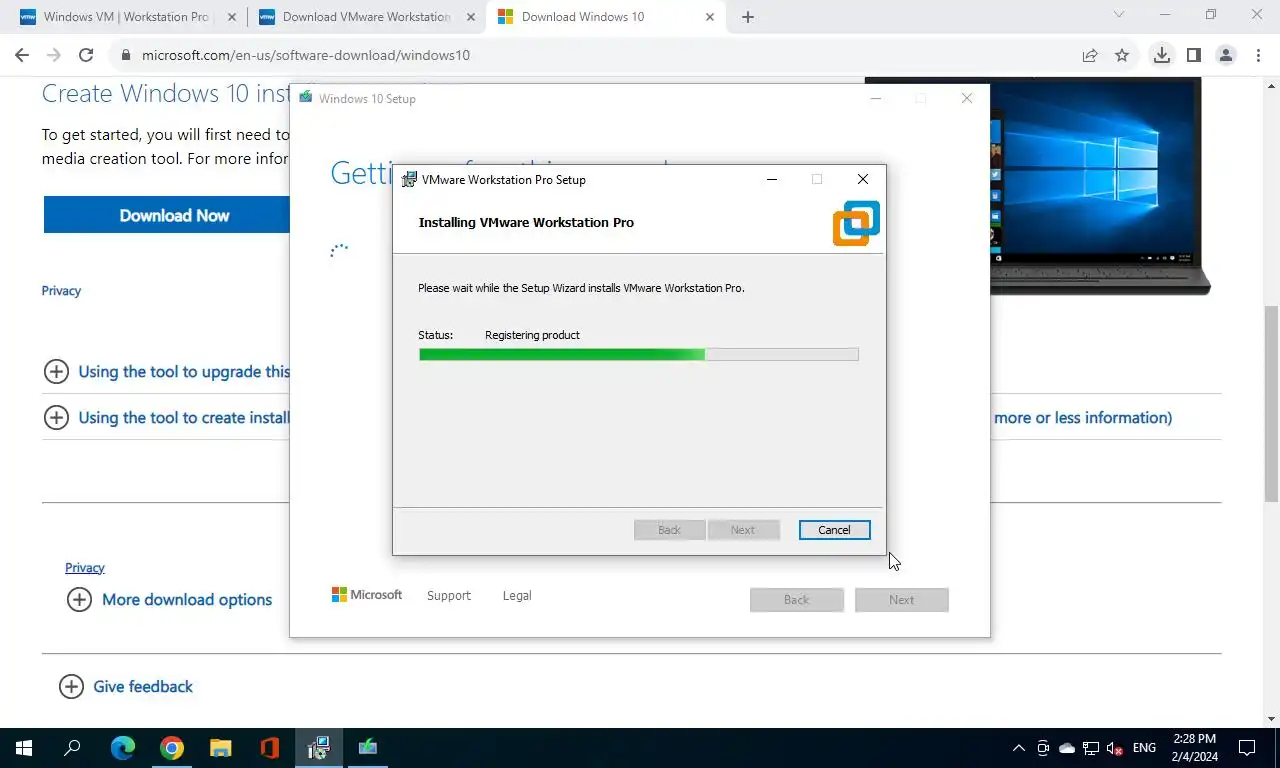Click the Microsoft logo in Windows 10 Setup
This screenshot has width=1280, height=768.
click(x=367, y=595)
